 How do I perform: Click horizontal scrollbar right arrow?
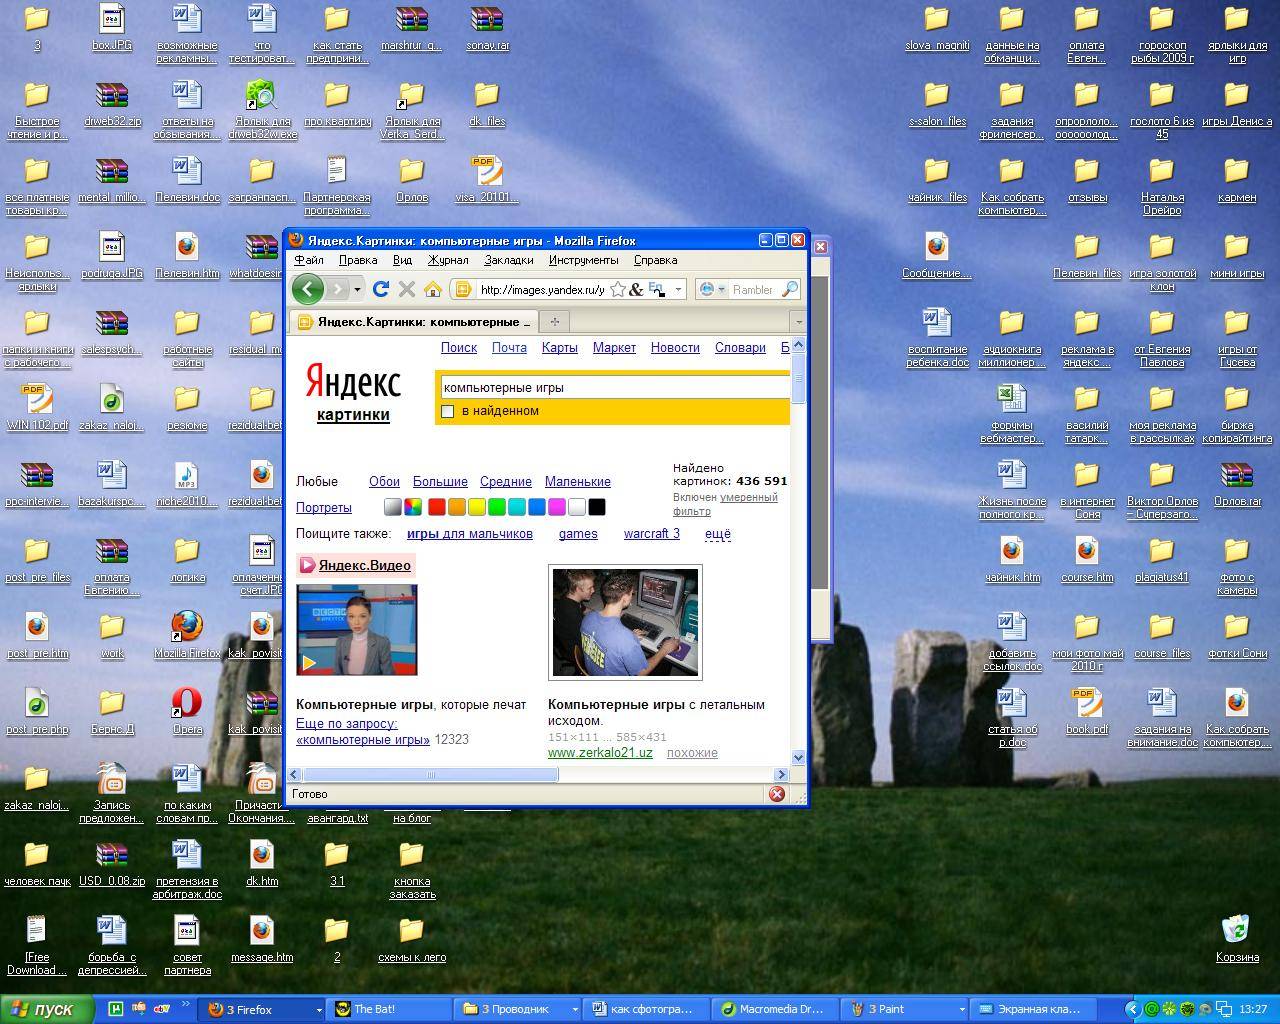782,775
